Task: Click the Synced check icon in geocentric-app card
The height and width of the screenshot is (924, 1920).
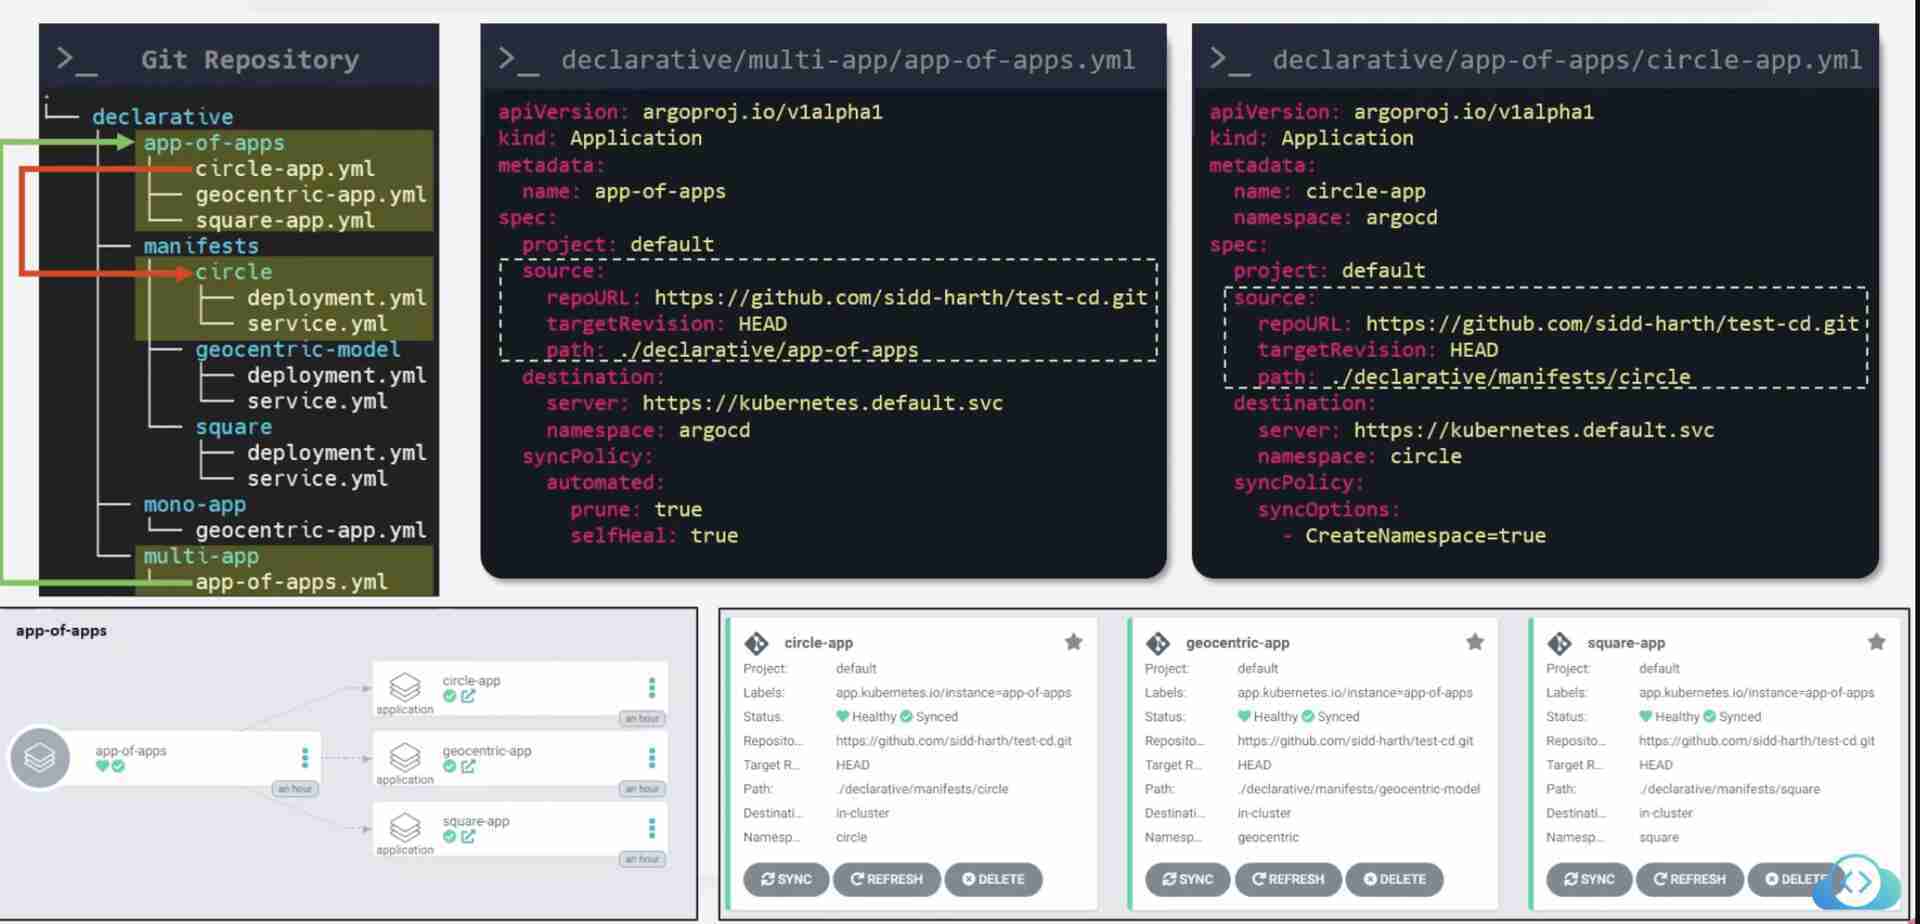Action: point(1307,716)
